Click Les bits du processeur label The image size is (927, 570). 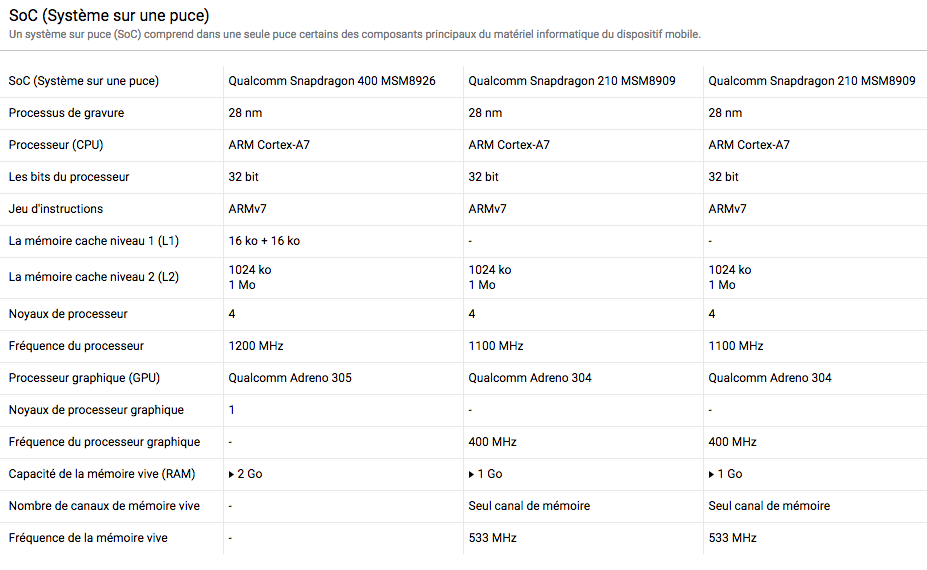69,177
